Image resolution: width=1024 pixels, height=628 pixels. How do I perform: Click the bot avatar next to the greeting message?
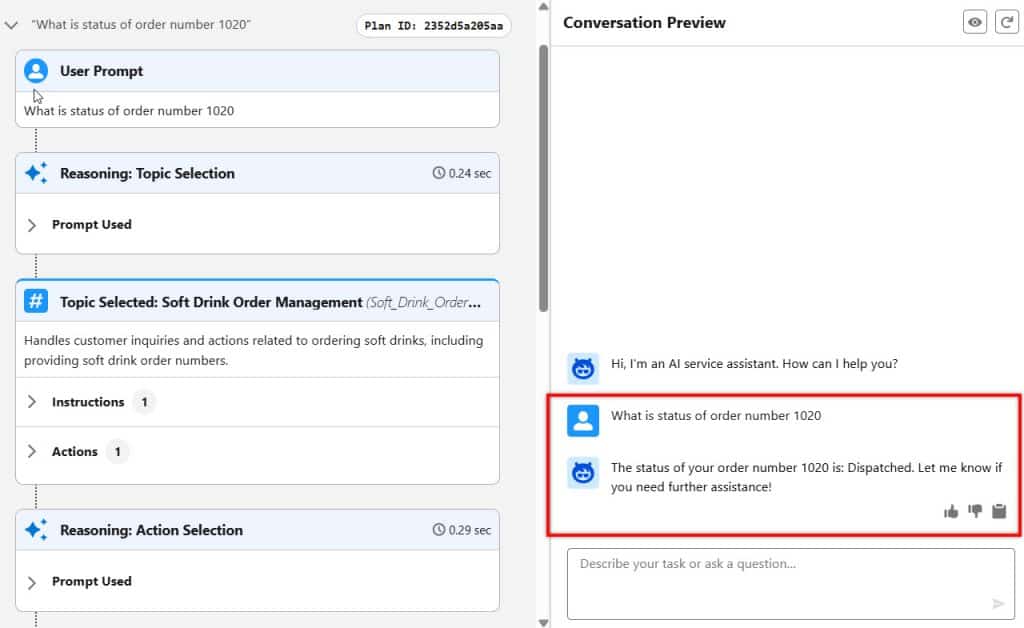[x=583, y=368]
